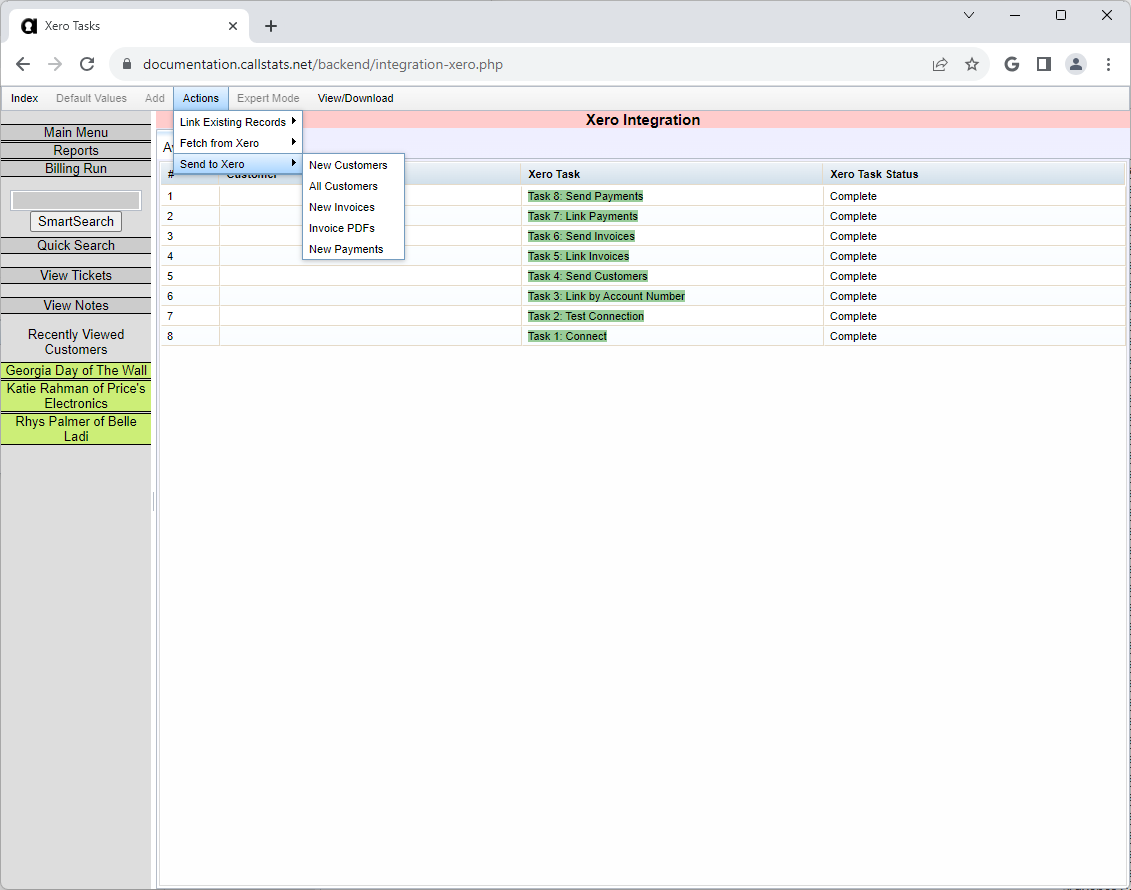Image resolution: width=1131 pixels, height=890 pixels.
Task: Open a new browser tab
Action: 270,26
